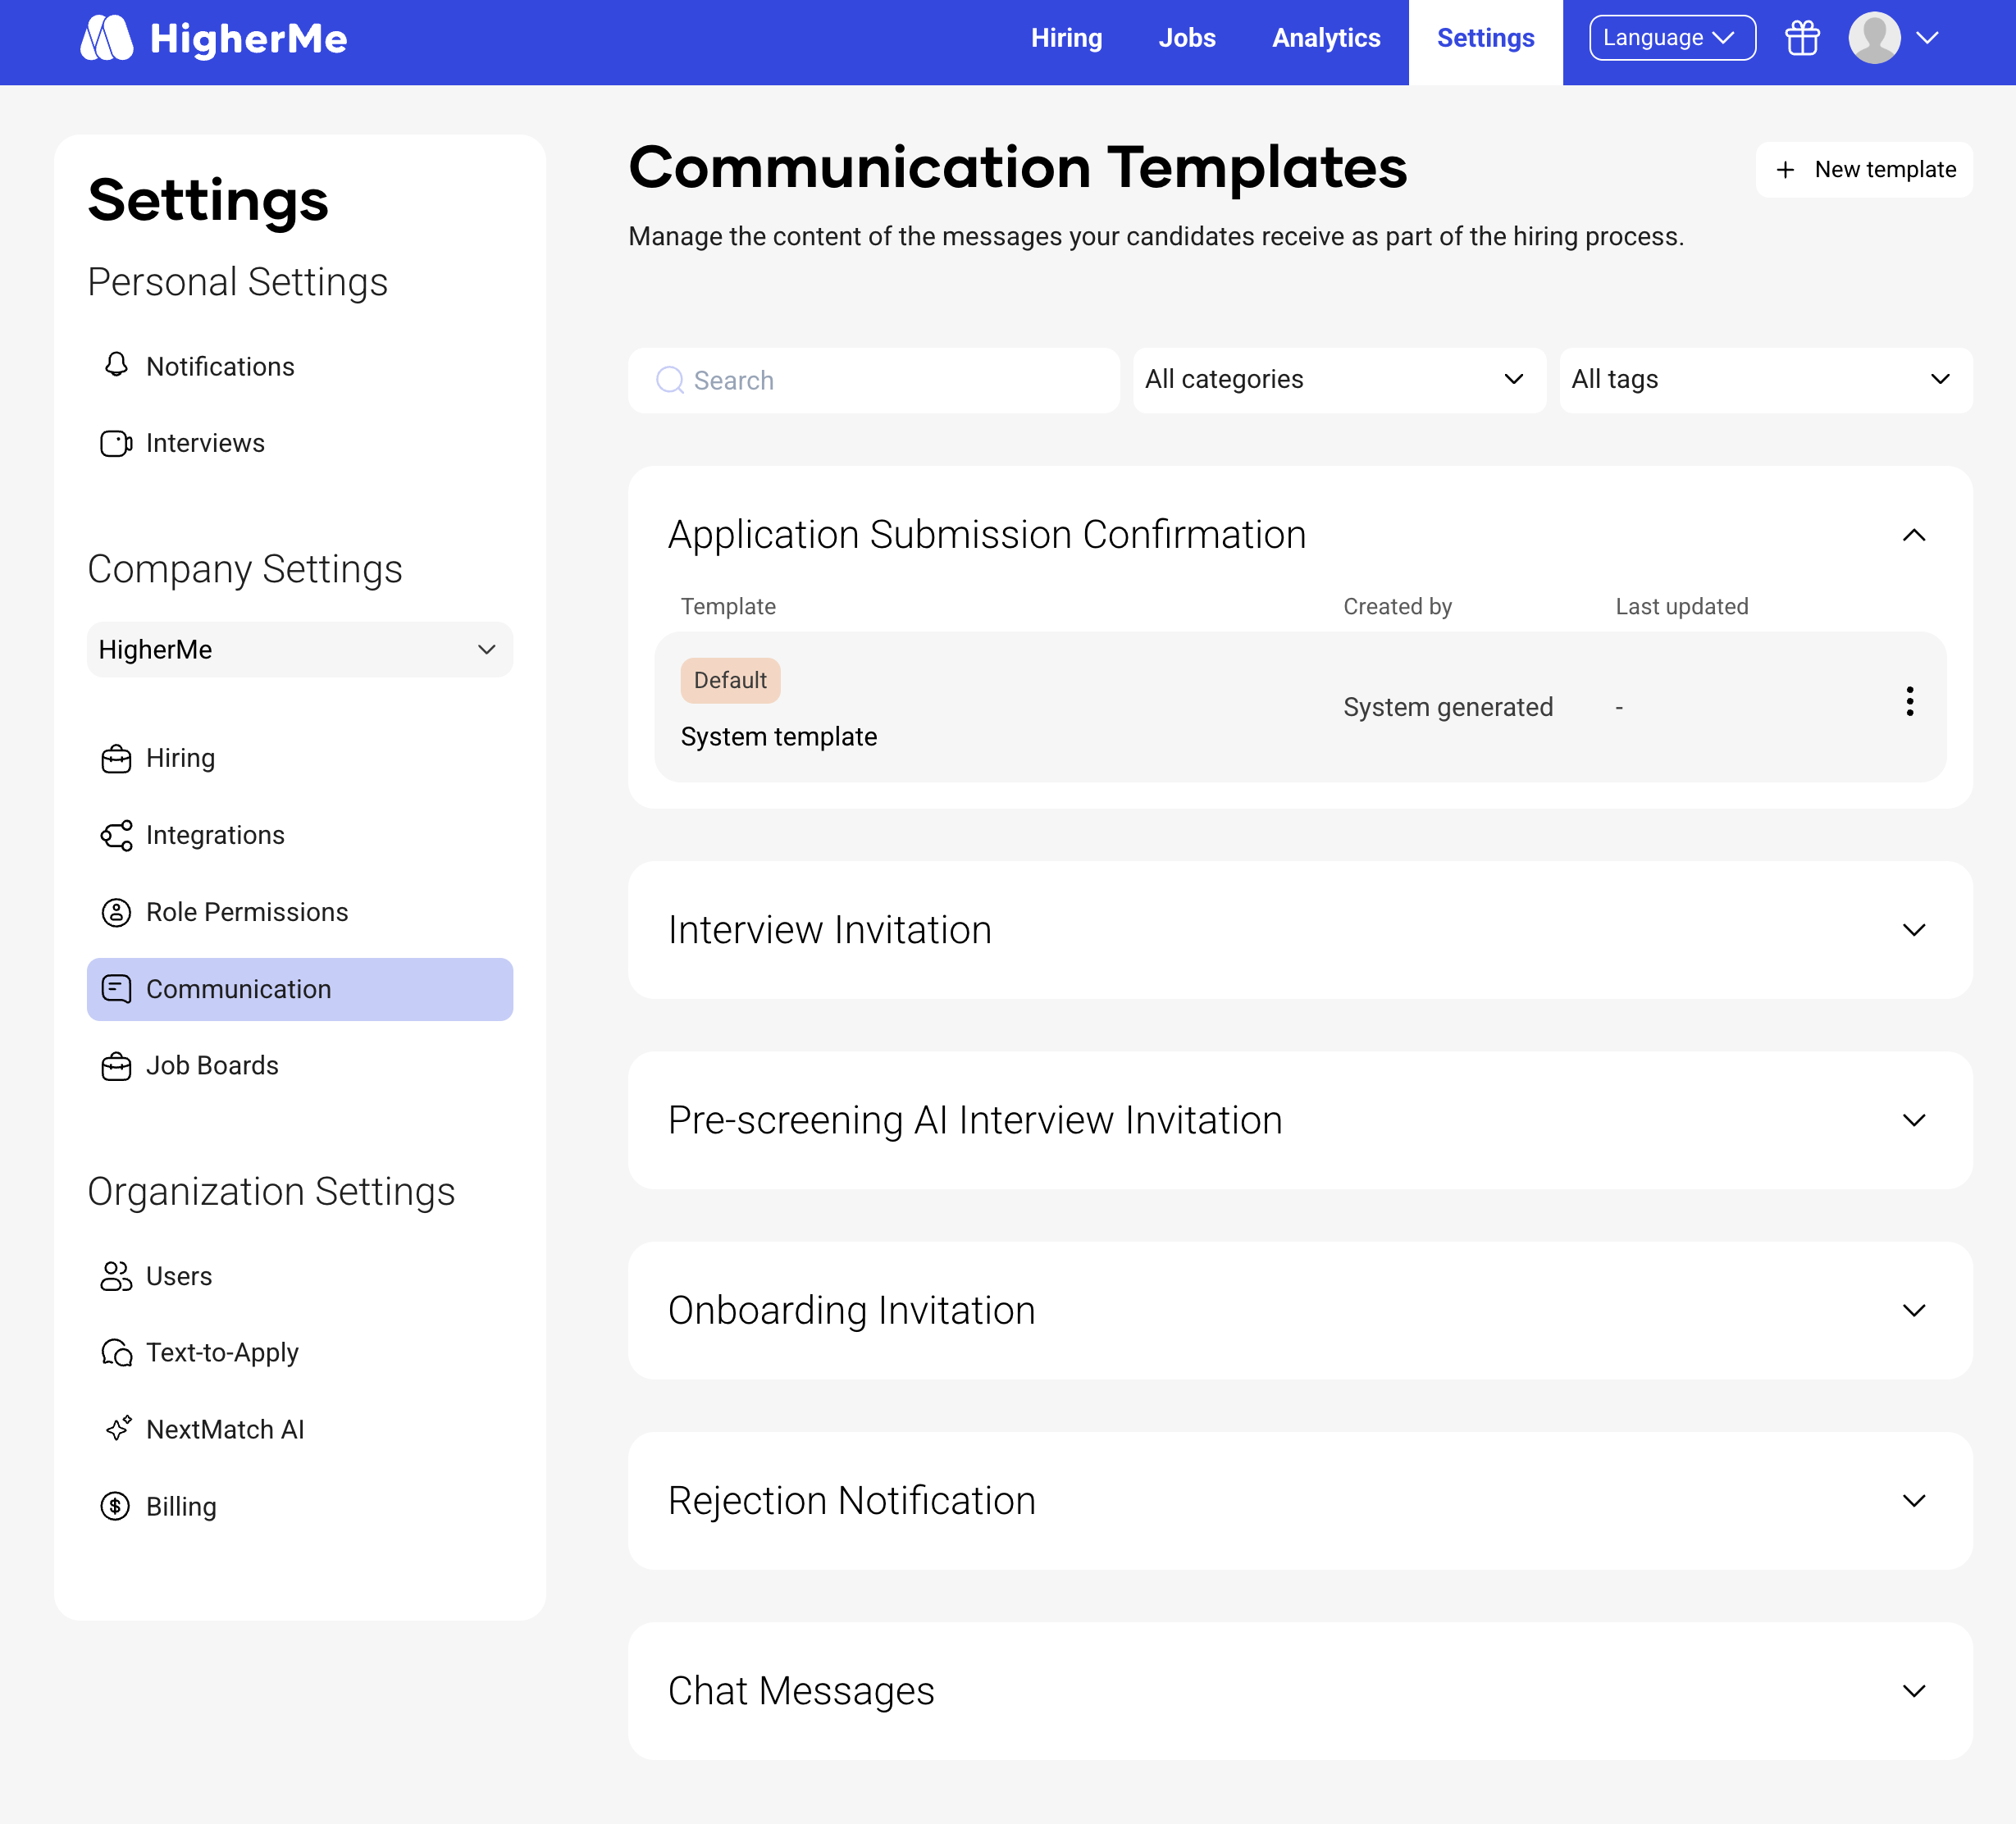
Task: Click the New template button
Action: (1864, 170)
